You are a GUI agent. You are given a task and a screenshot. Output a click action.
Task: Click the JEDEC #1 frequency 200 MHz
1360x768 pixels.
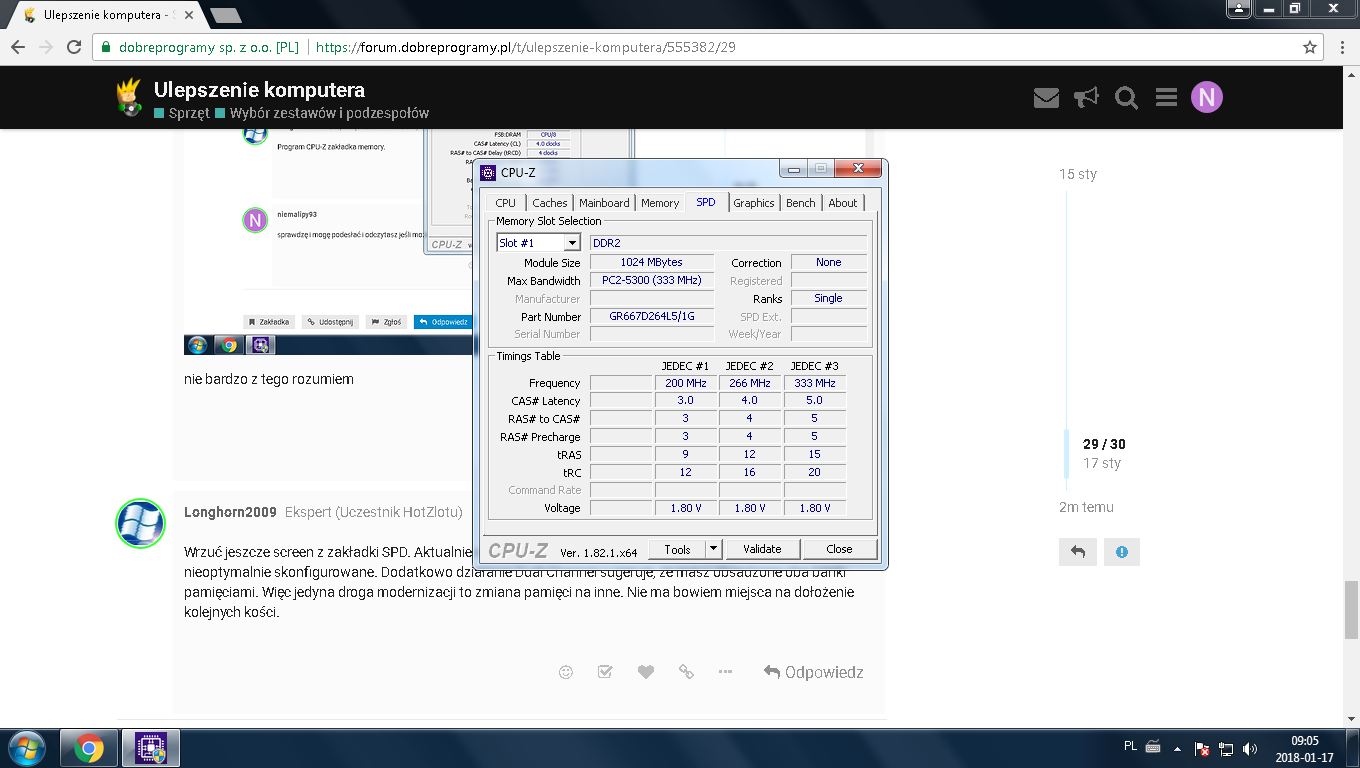686,383
